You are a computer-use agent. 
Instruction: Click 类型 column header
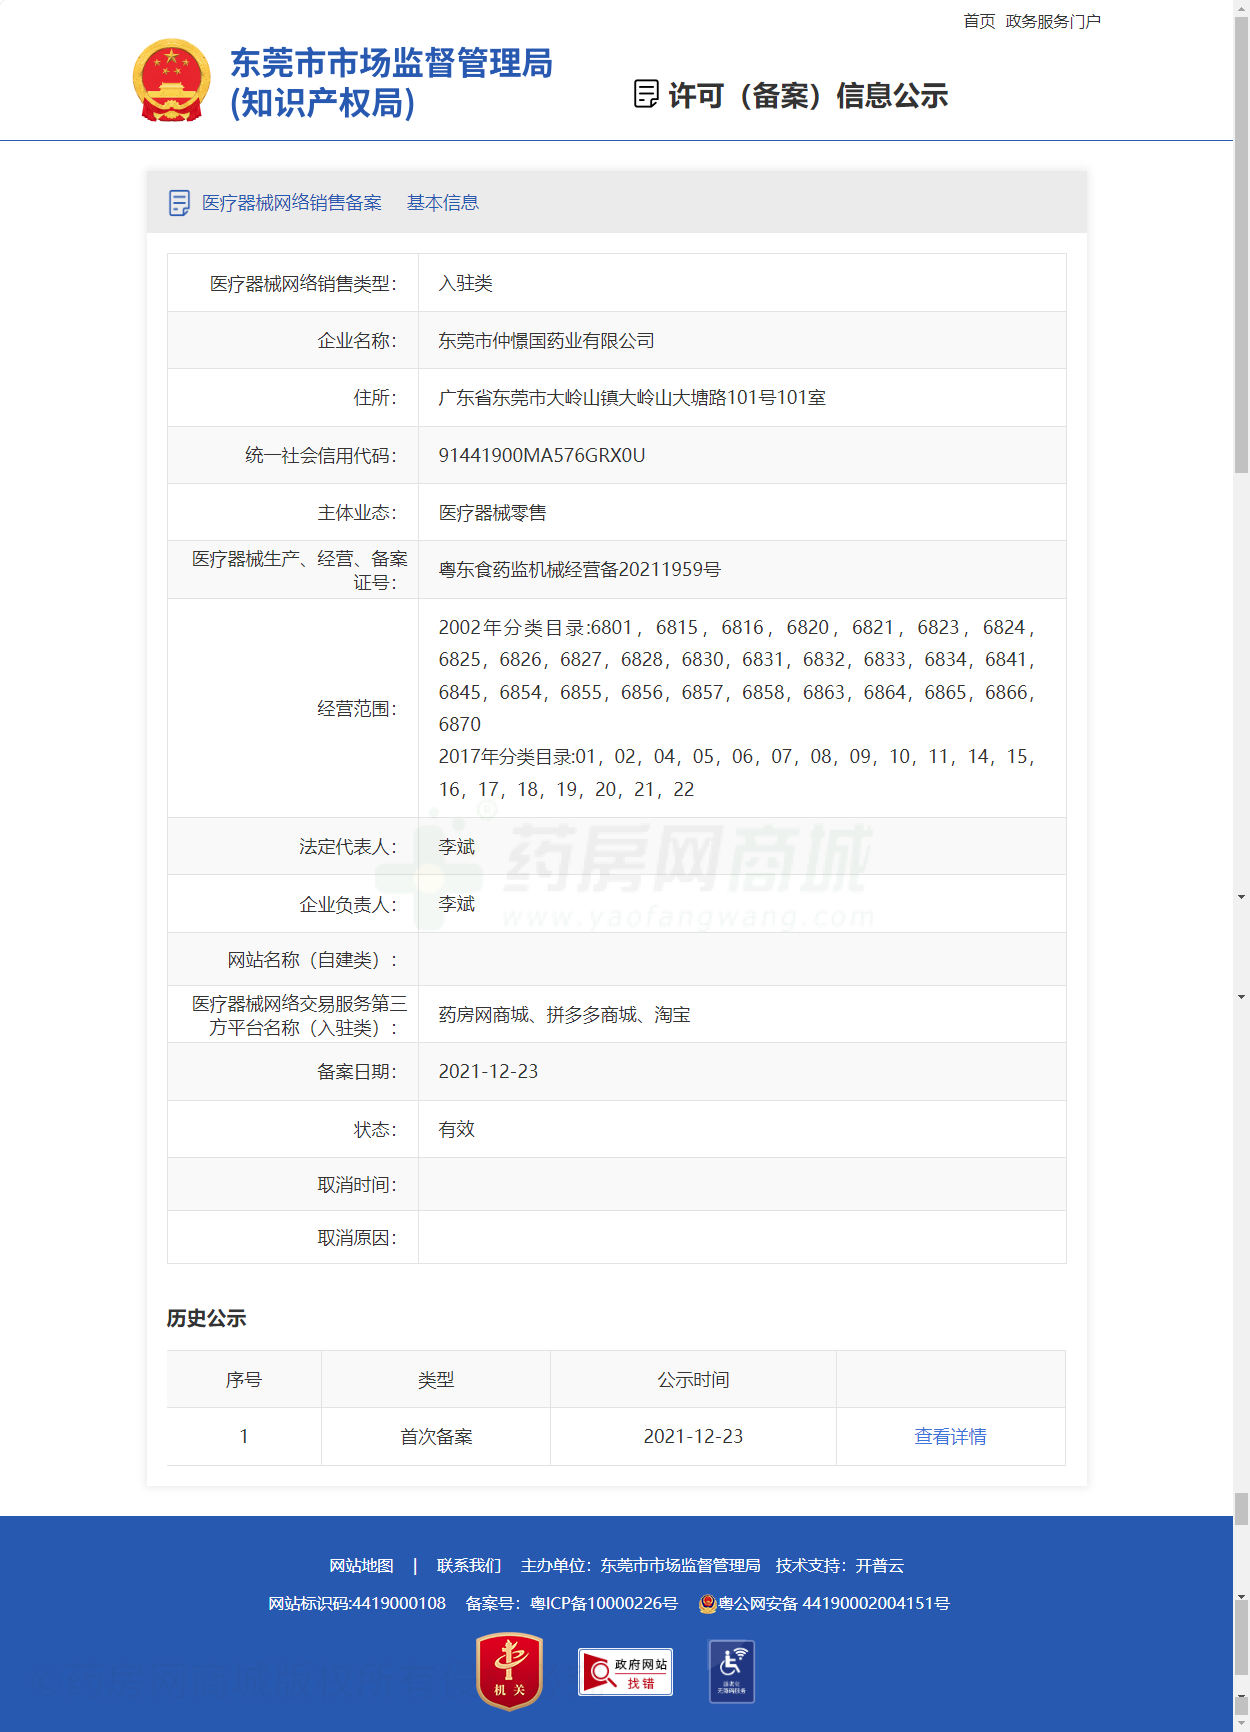coord(436,1379)
